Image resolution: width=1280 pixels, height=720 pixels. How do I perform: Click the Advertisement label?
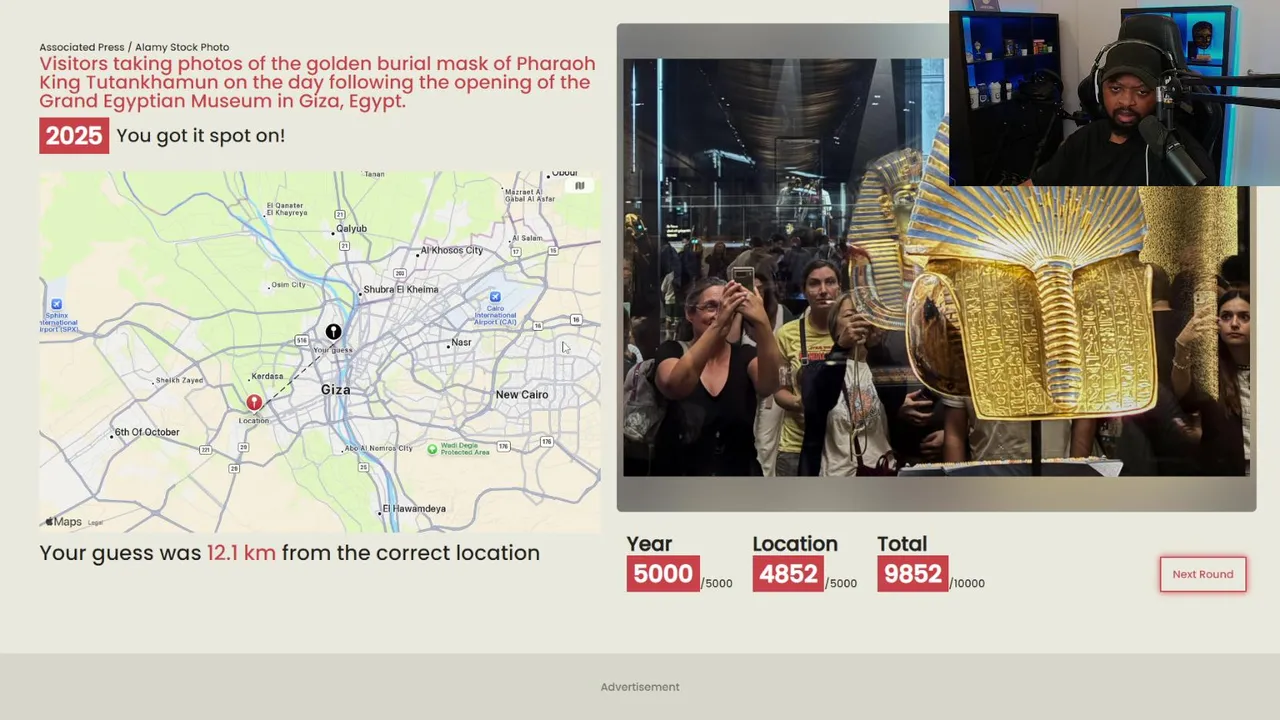[640, 687]
